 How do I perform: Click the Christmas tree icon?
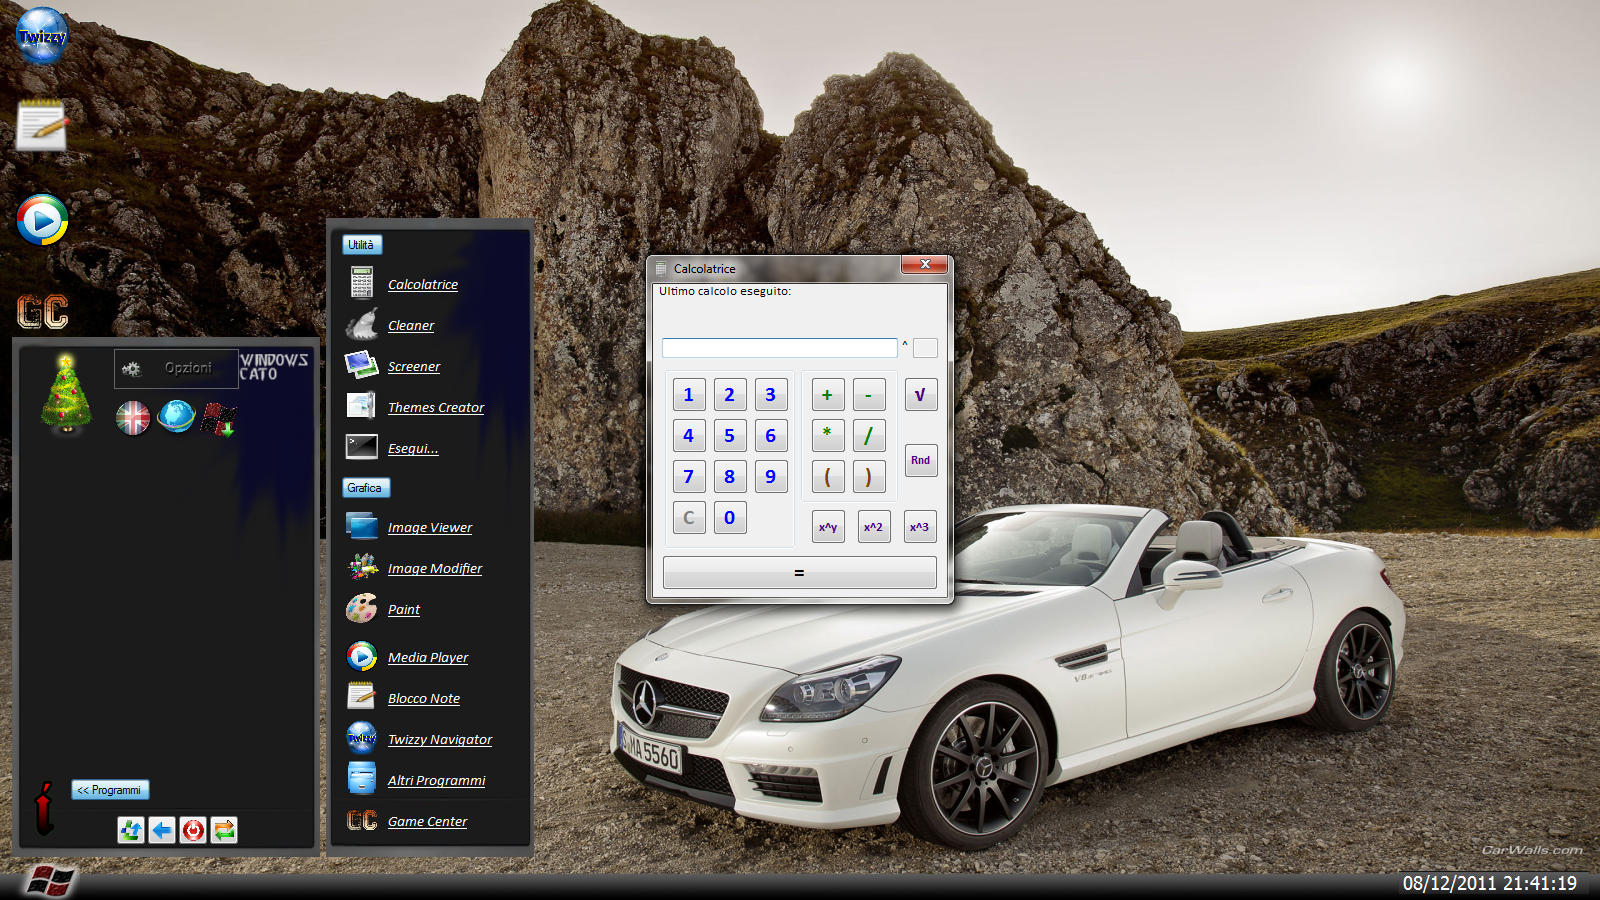point(66,394)
